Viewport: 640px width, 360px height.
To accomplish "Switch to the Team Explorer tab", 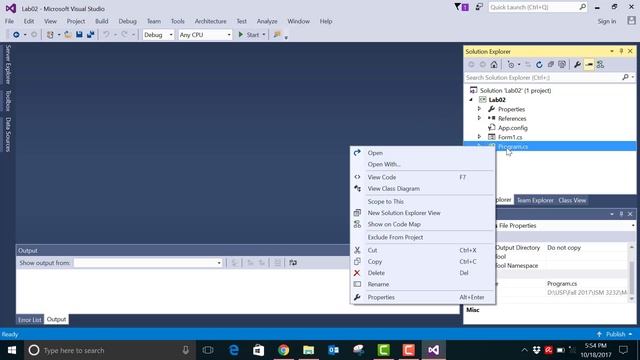I will [x=535, y=200].
